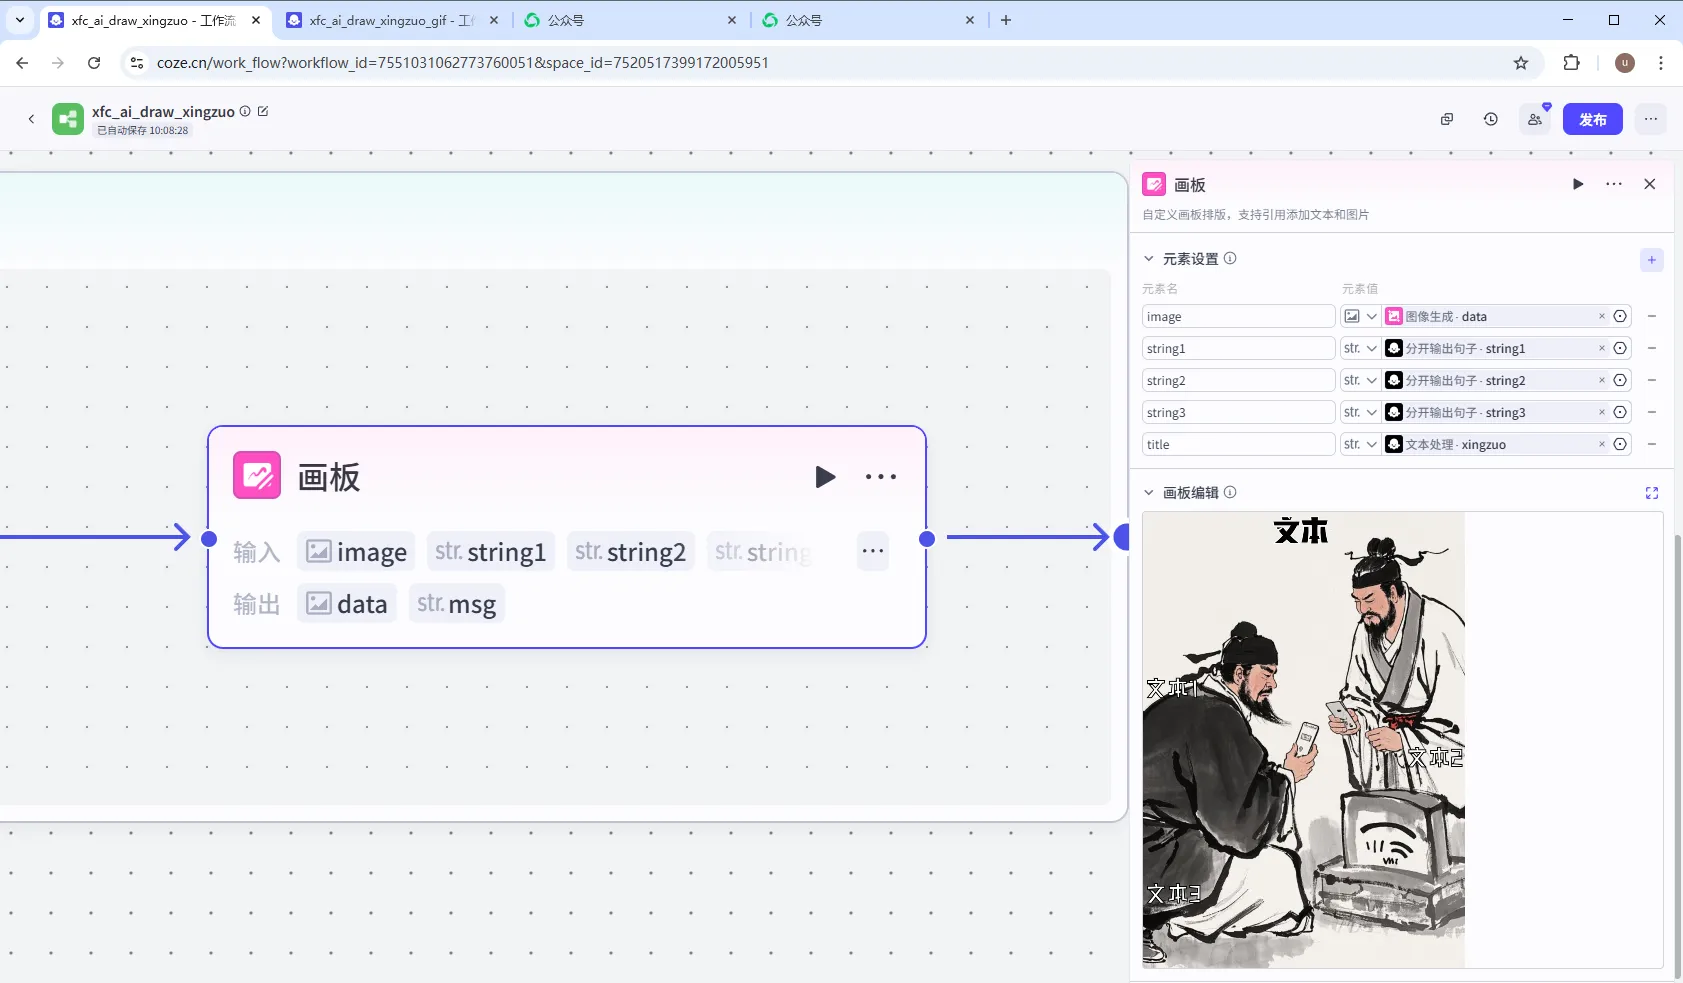Show hidden input parameters on 画板 node
Viewport: 1683px width, 983px height.
click(873, 551)
